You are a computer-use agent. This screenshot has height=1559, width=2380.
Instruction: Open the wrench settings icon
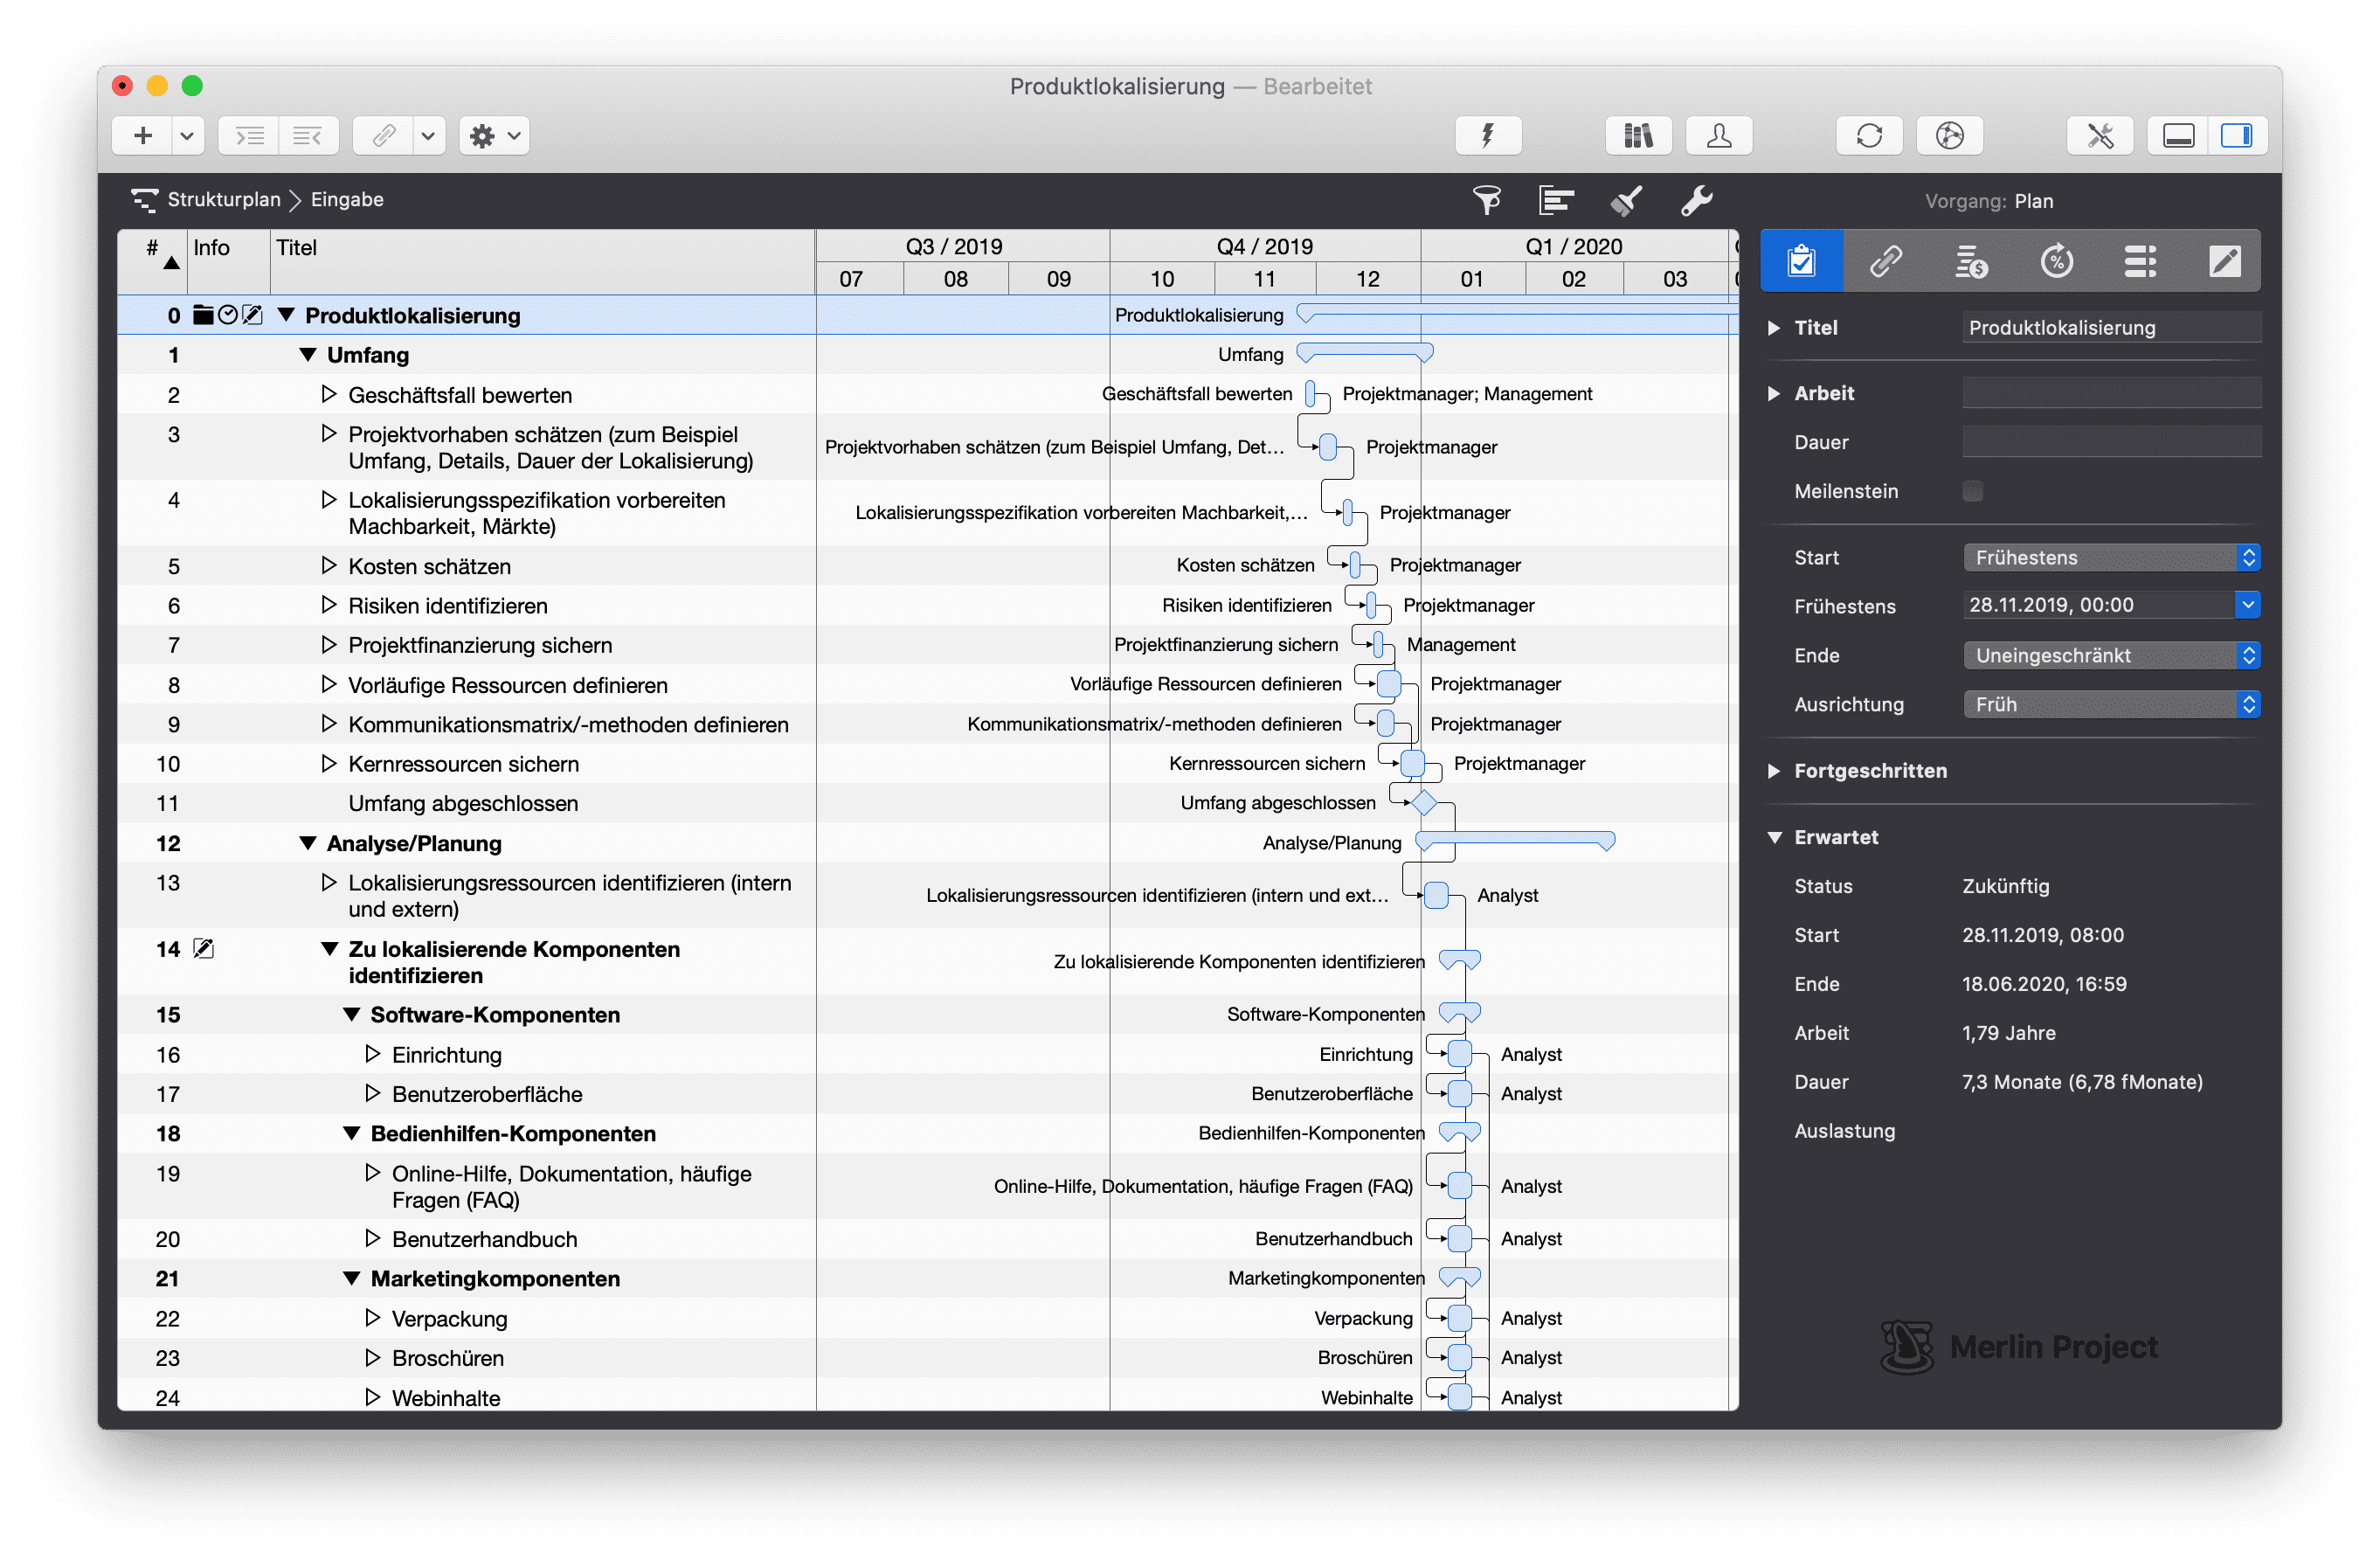point(1696,200)
